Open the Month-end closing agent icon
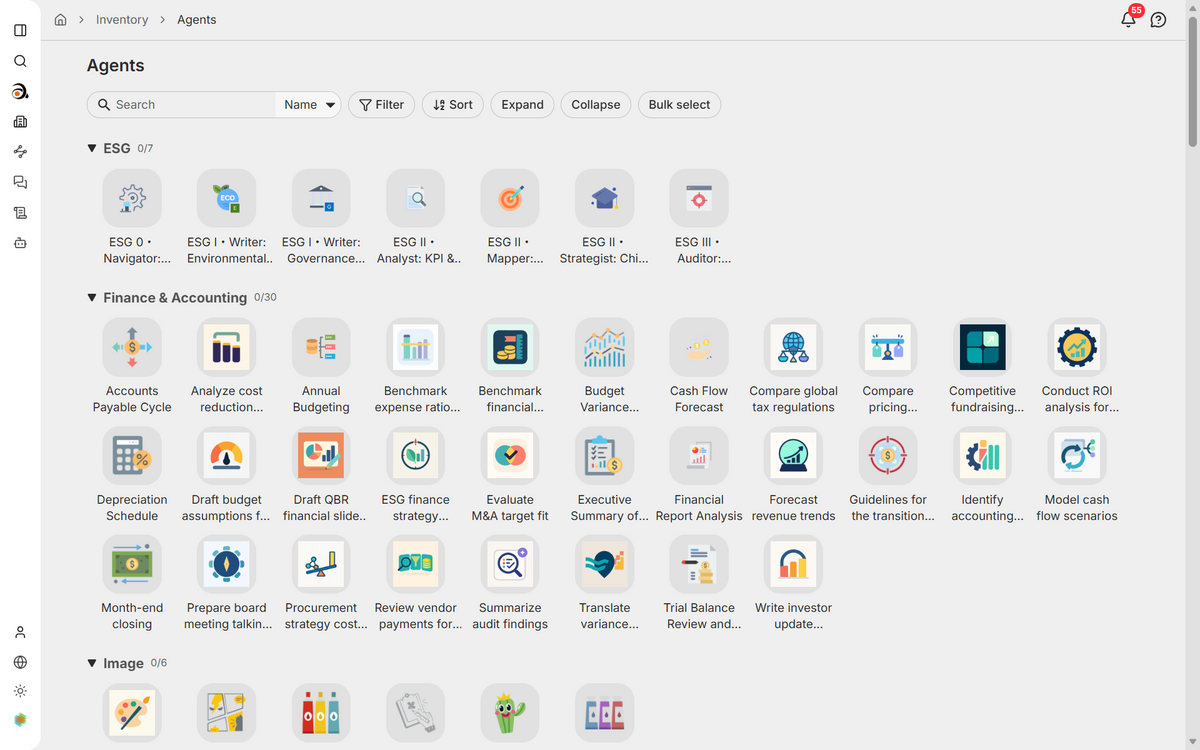Screen dimensions: 1200x750 [x=132, y=564]
